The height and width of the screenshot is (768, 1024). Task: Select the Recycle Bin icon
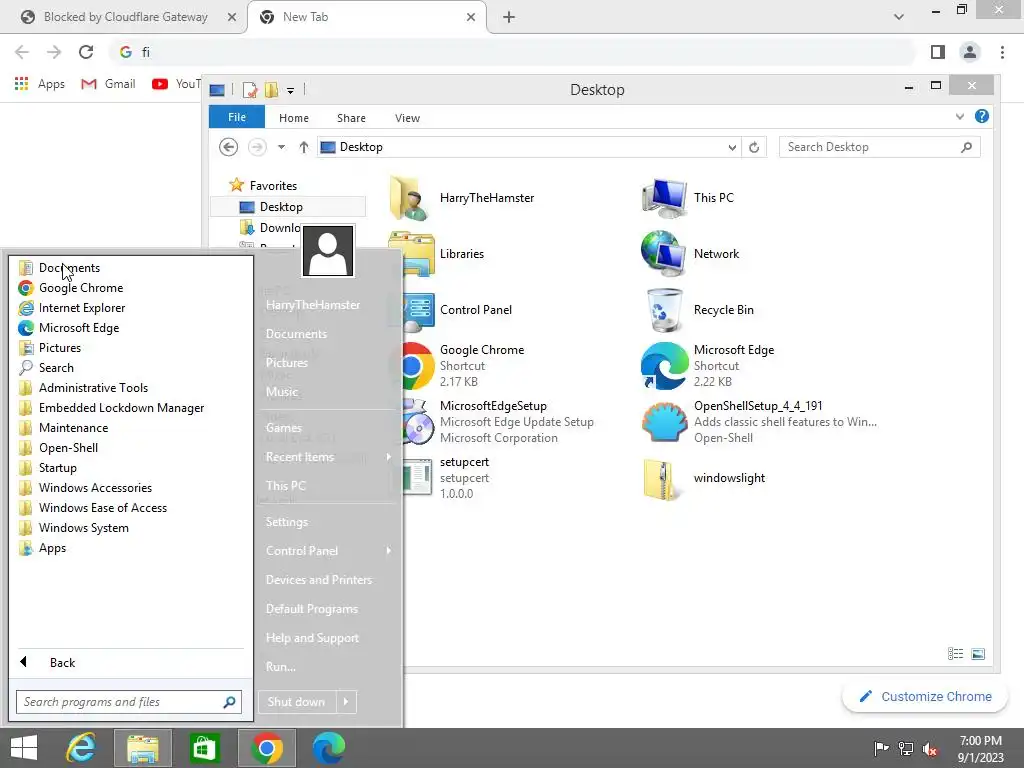[x=698, y=310]
